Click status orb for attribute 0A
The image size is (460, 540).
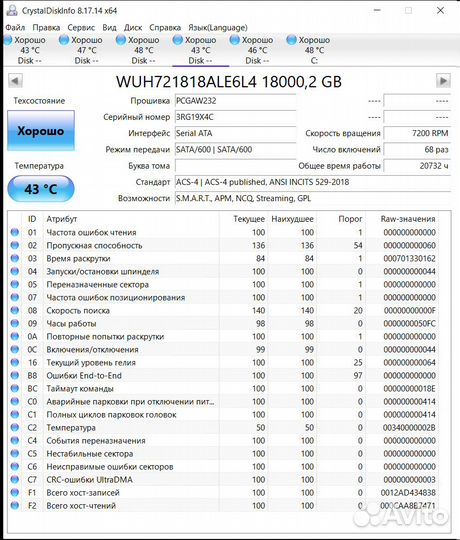(x=15, y=336)
